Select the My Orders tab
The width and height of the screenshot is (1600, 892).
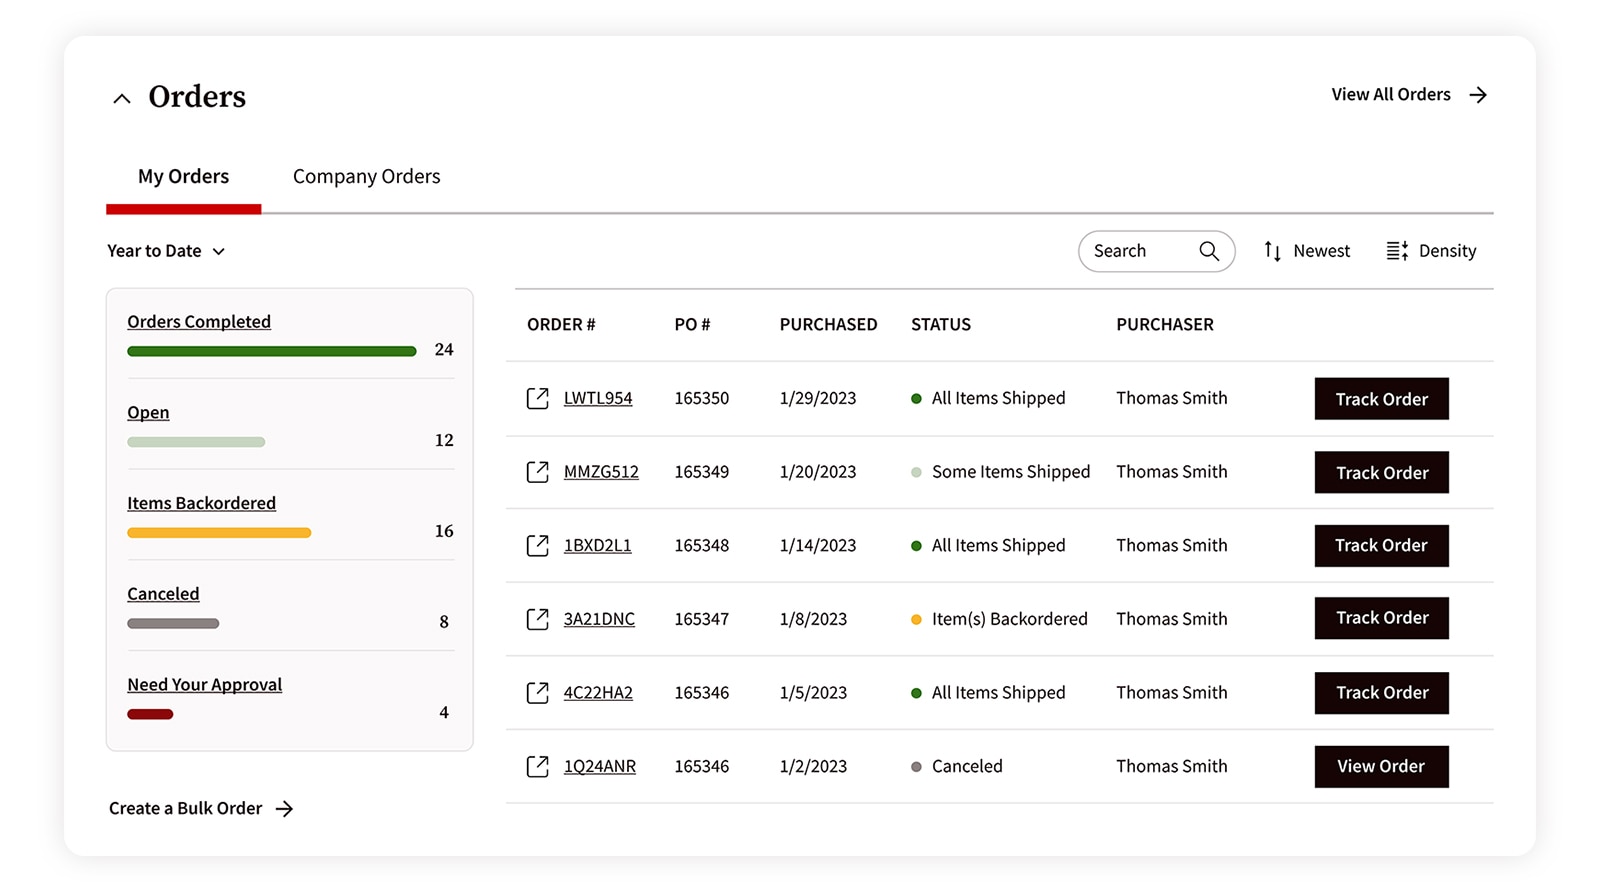coord(183,177)
